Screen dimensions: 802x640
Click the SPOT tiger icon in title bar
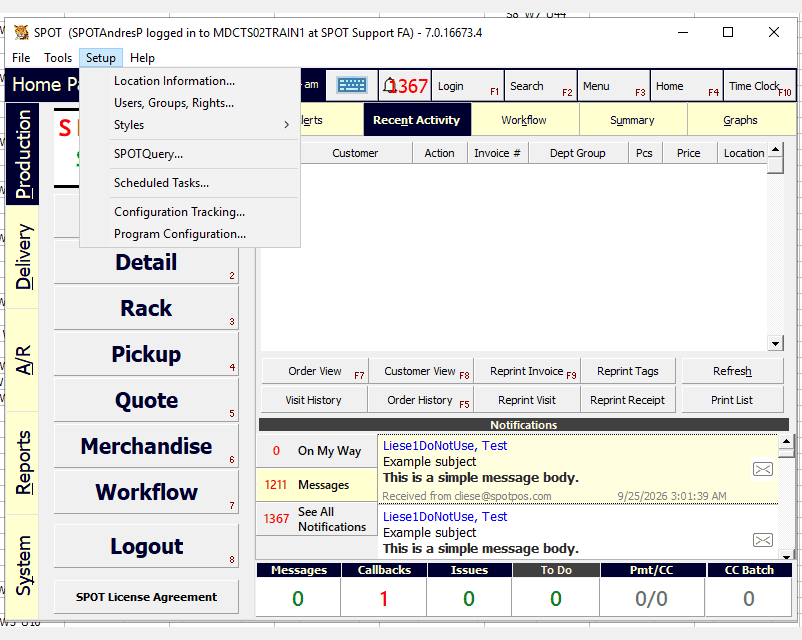21,33
